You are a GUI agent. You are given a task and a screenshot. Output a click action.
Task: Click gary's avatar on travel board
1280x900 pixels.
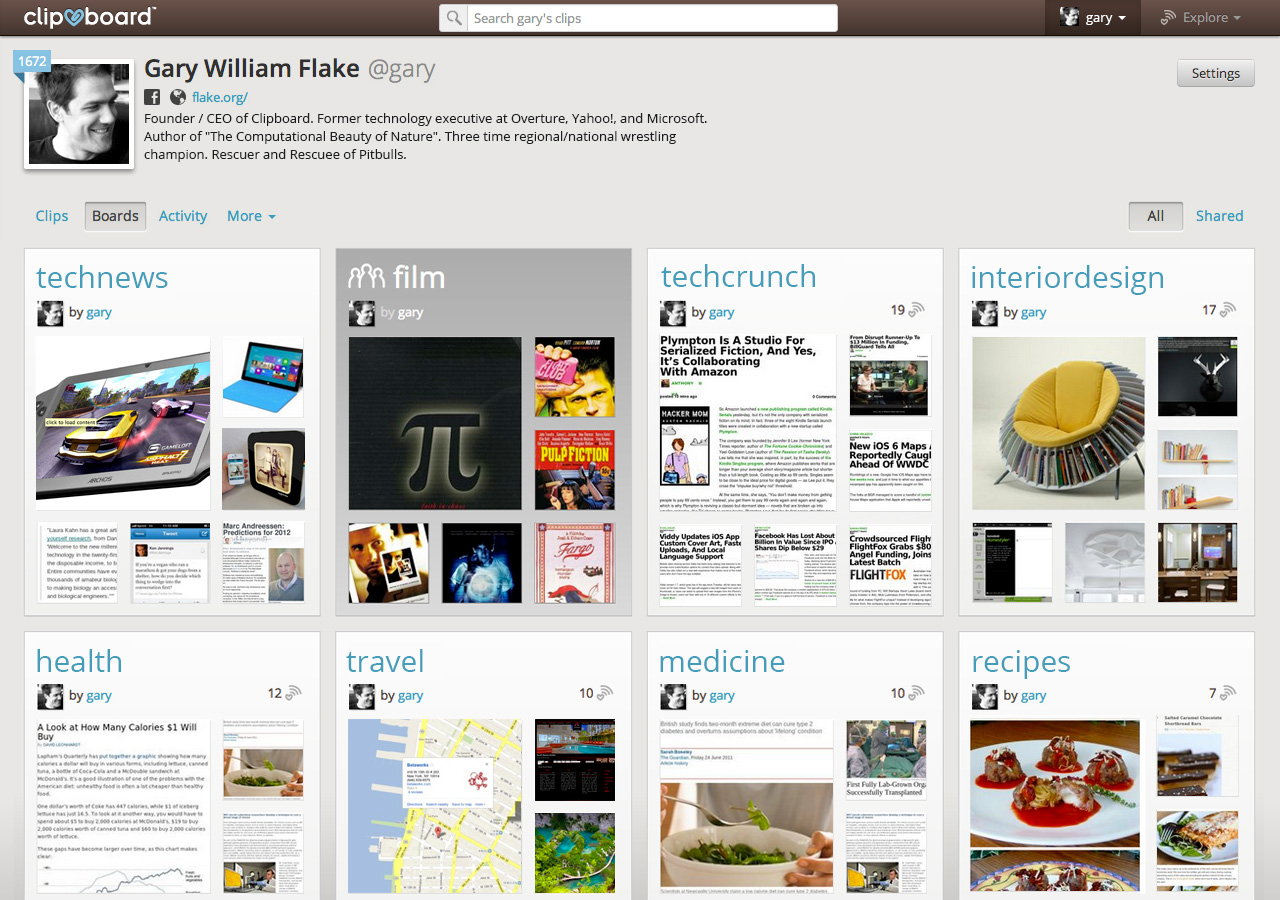(x=361, y=696)
